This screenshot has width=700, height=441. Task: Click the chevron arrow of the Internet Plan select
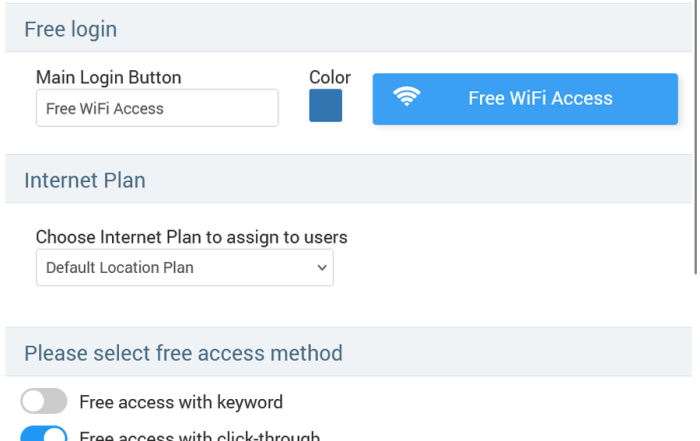pos(322,267)
